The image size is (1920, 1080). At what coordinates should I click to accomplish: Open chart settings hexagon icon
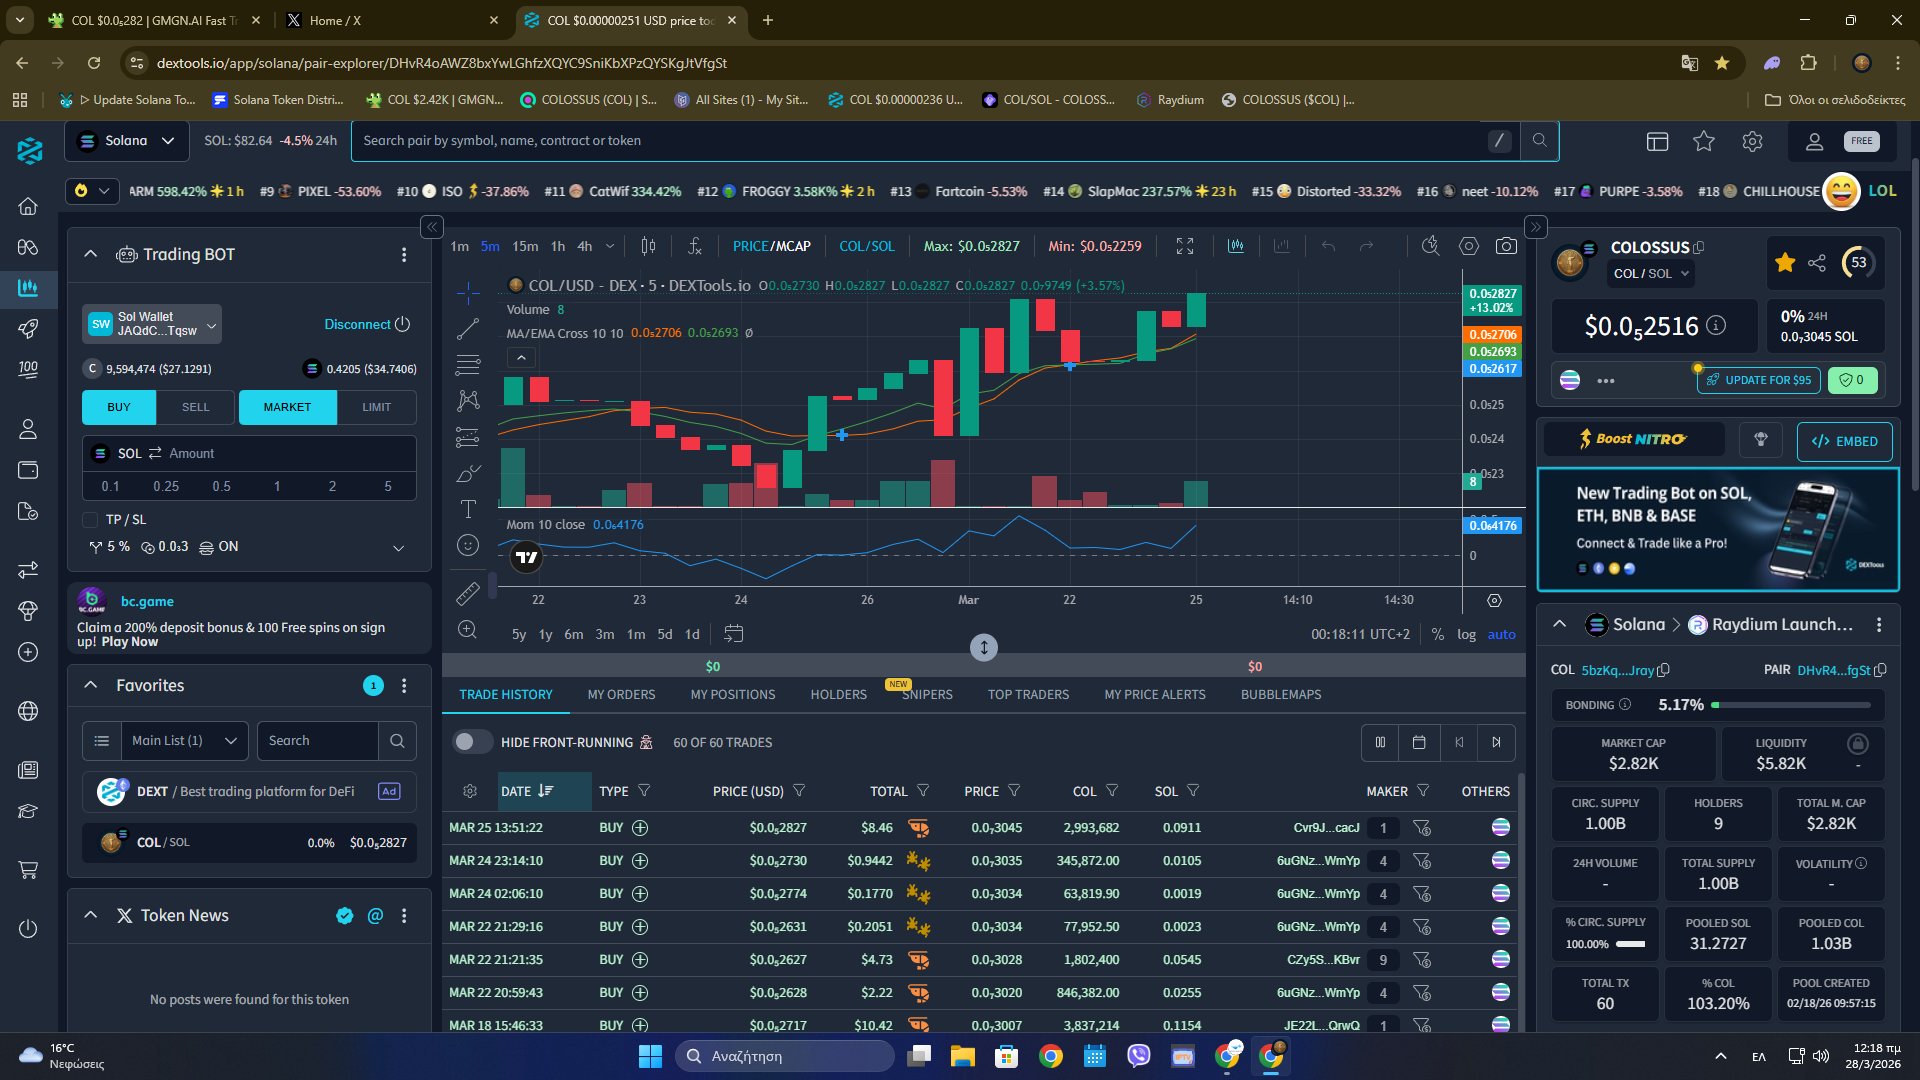[x=1468, y=246]
